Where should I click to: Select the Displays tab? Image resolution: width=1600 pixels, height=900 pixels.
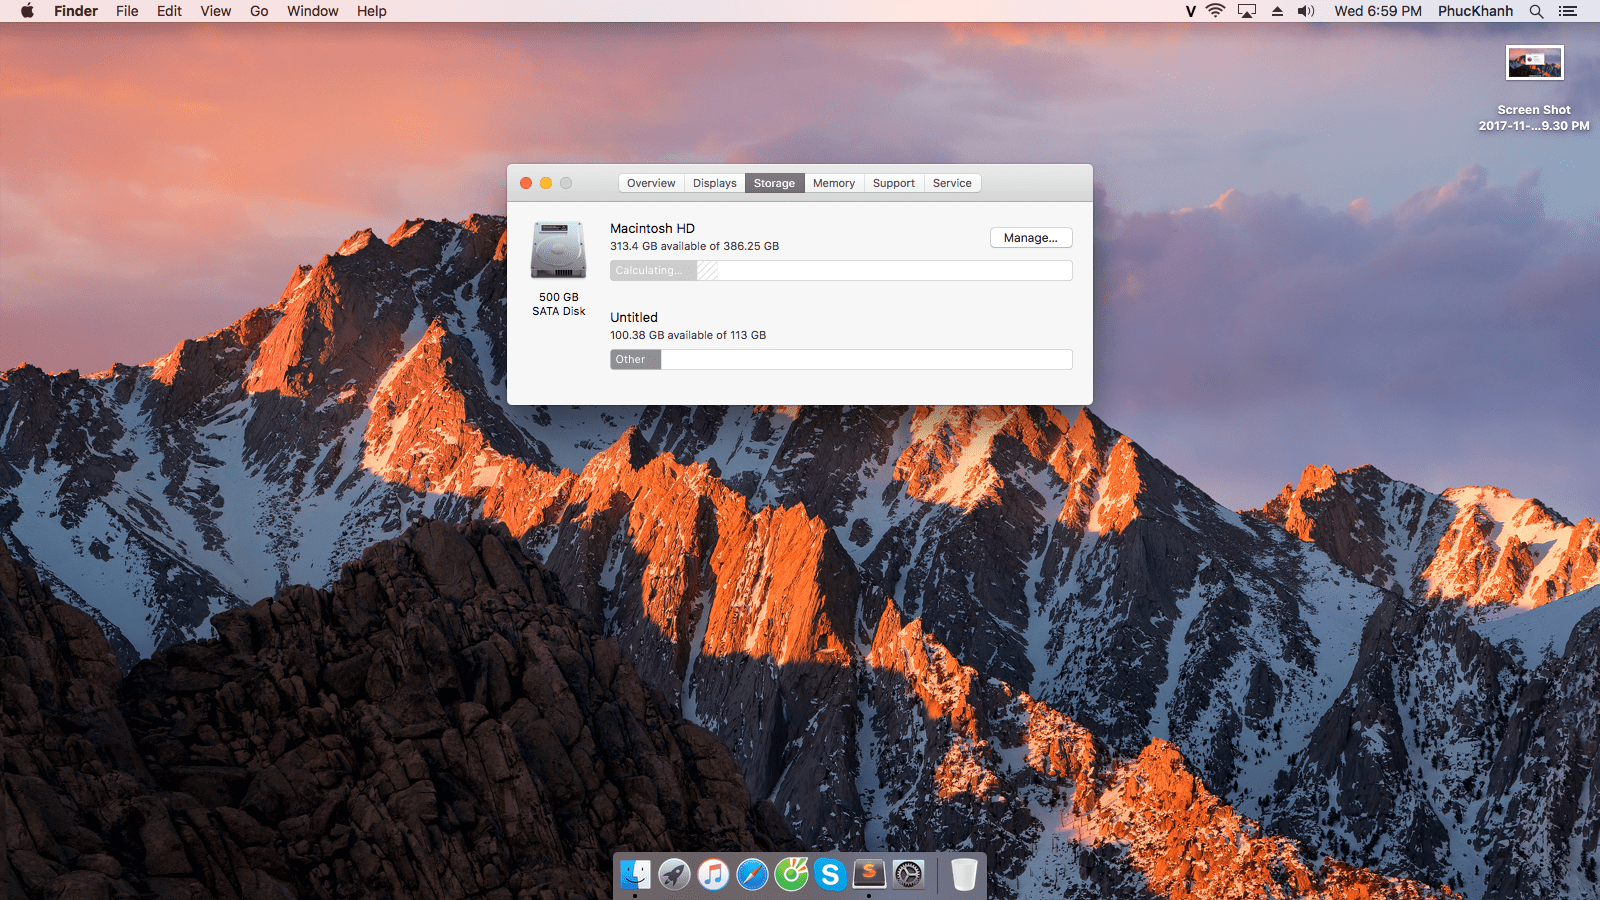pyautogui.click(x=714, y=183)
